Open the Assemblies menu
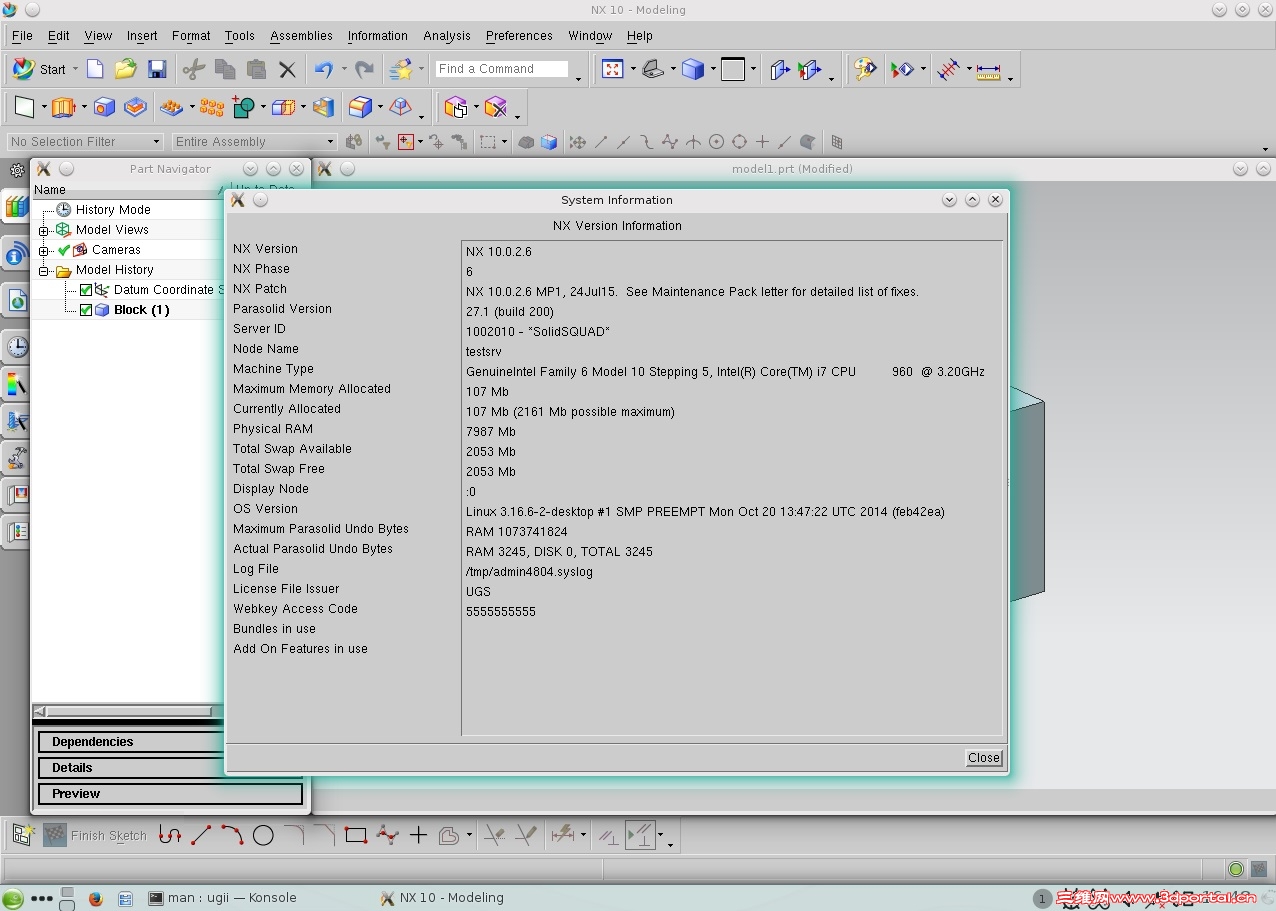 301,36
